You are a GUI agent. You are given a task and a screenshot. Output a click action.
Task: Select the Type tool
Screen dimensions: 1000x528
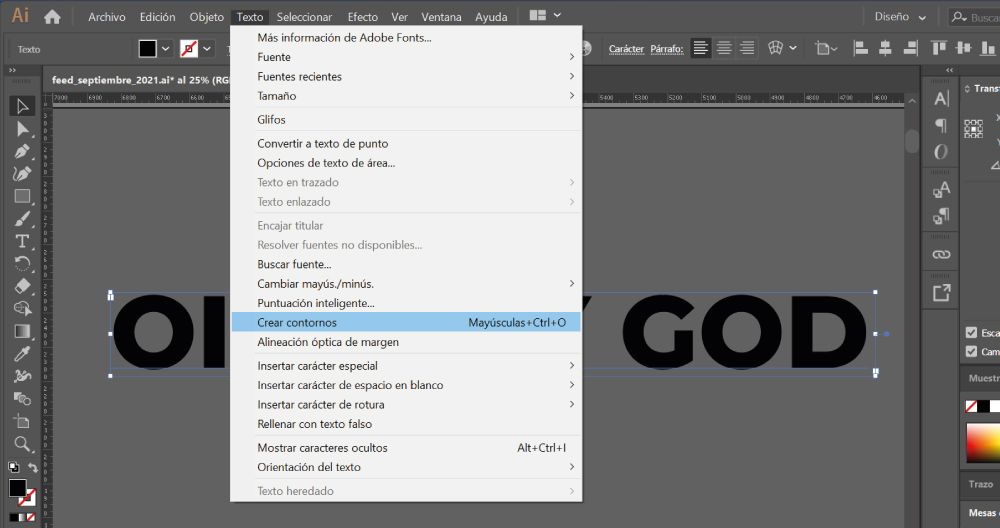[x=22, y=241]
